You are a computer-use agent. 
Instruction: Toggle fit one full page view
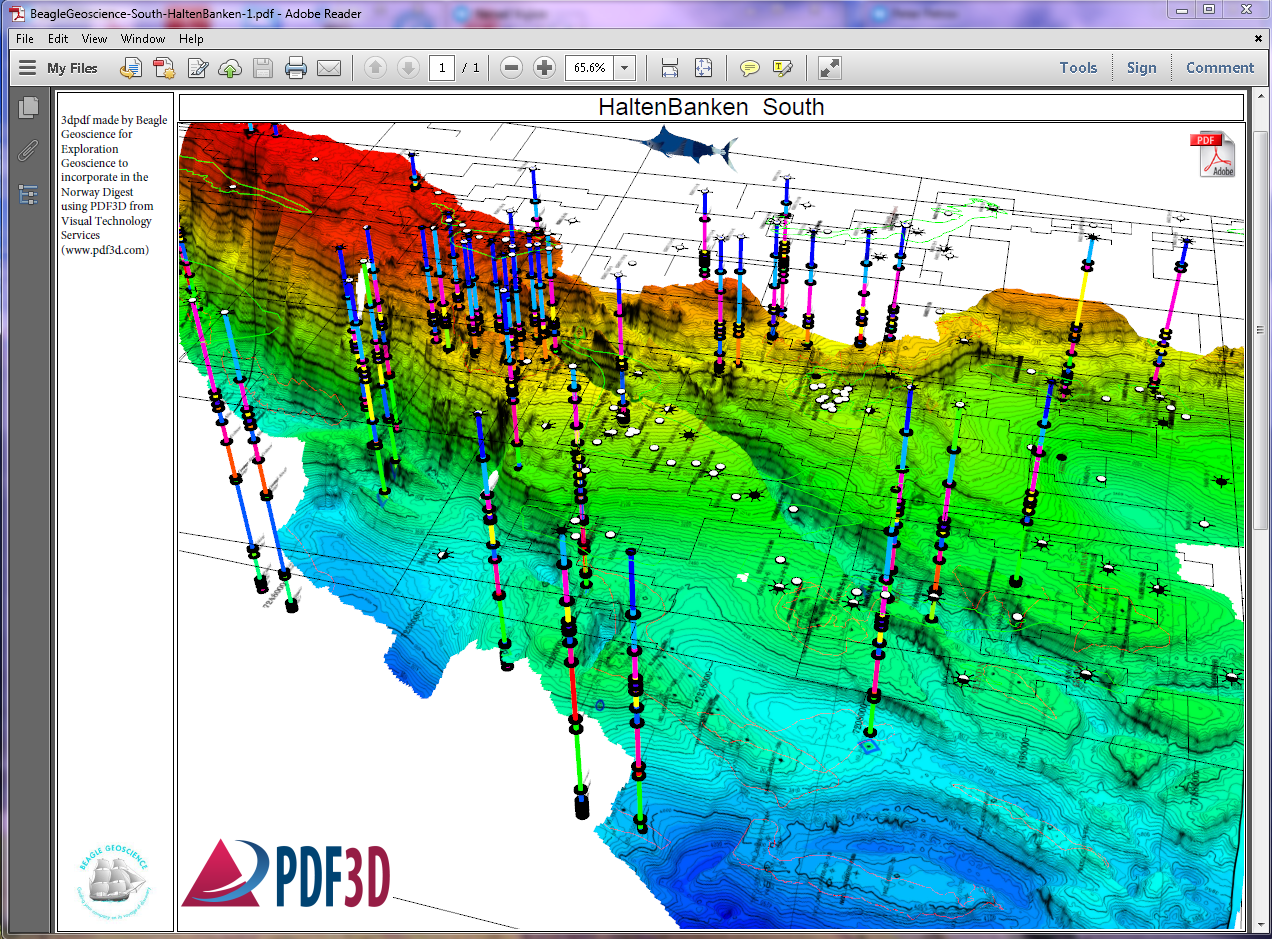703,68
